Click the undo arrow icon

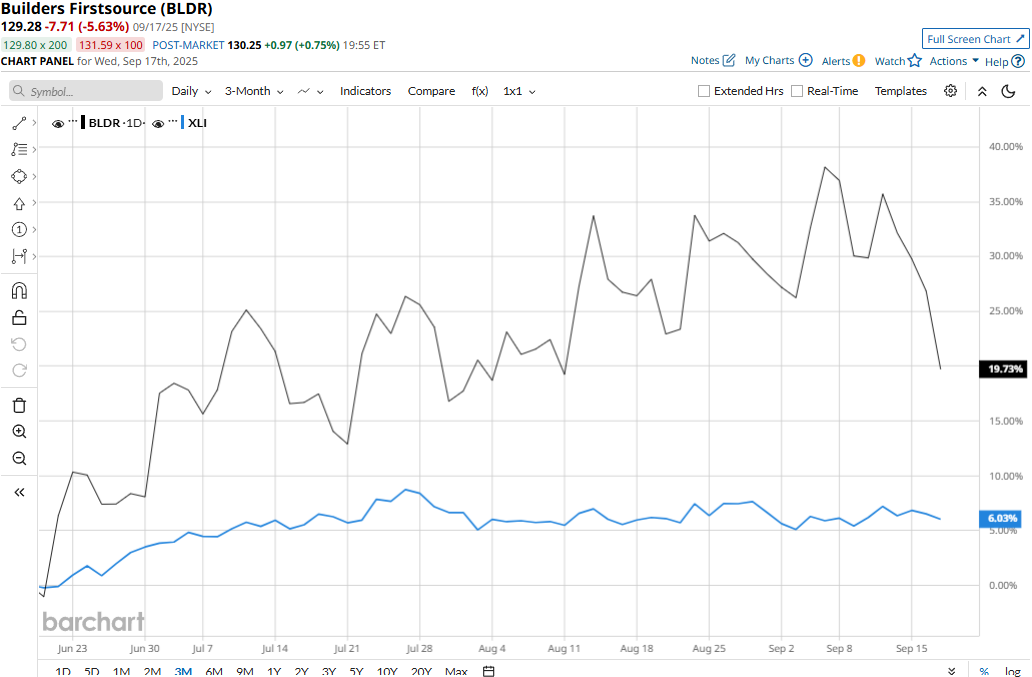(19, 344)
